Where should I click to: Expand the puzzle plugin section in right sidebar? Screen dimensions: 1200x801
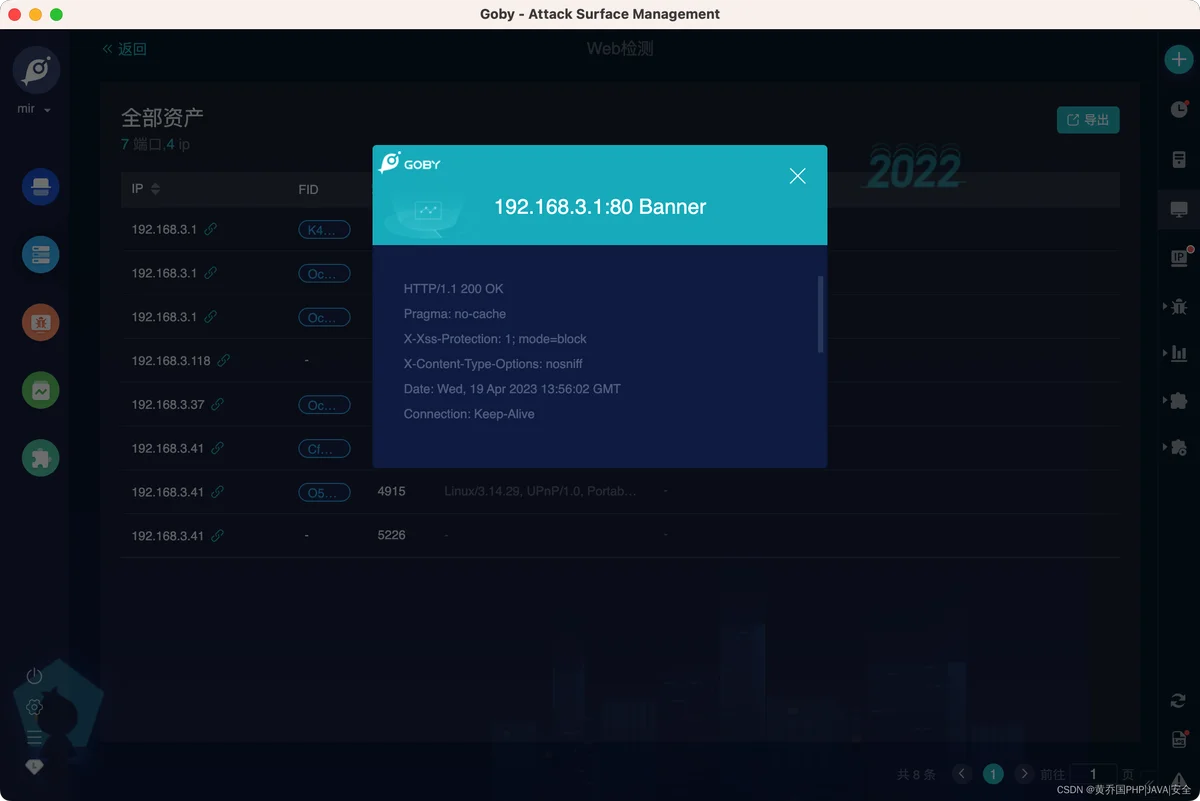(1177, 400)
